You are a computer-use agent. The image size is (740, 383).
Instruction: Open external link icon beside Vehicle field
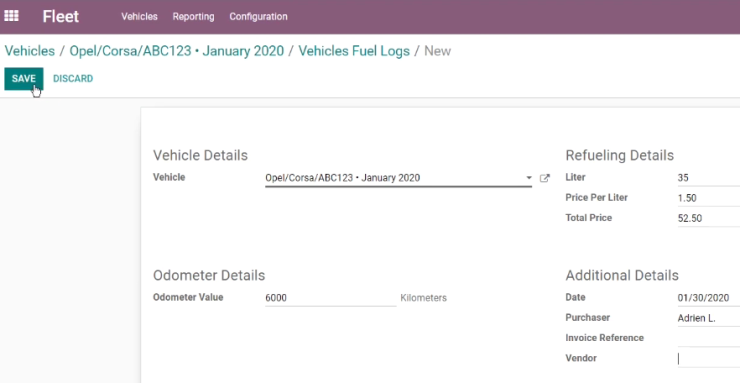(545, 178)
